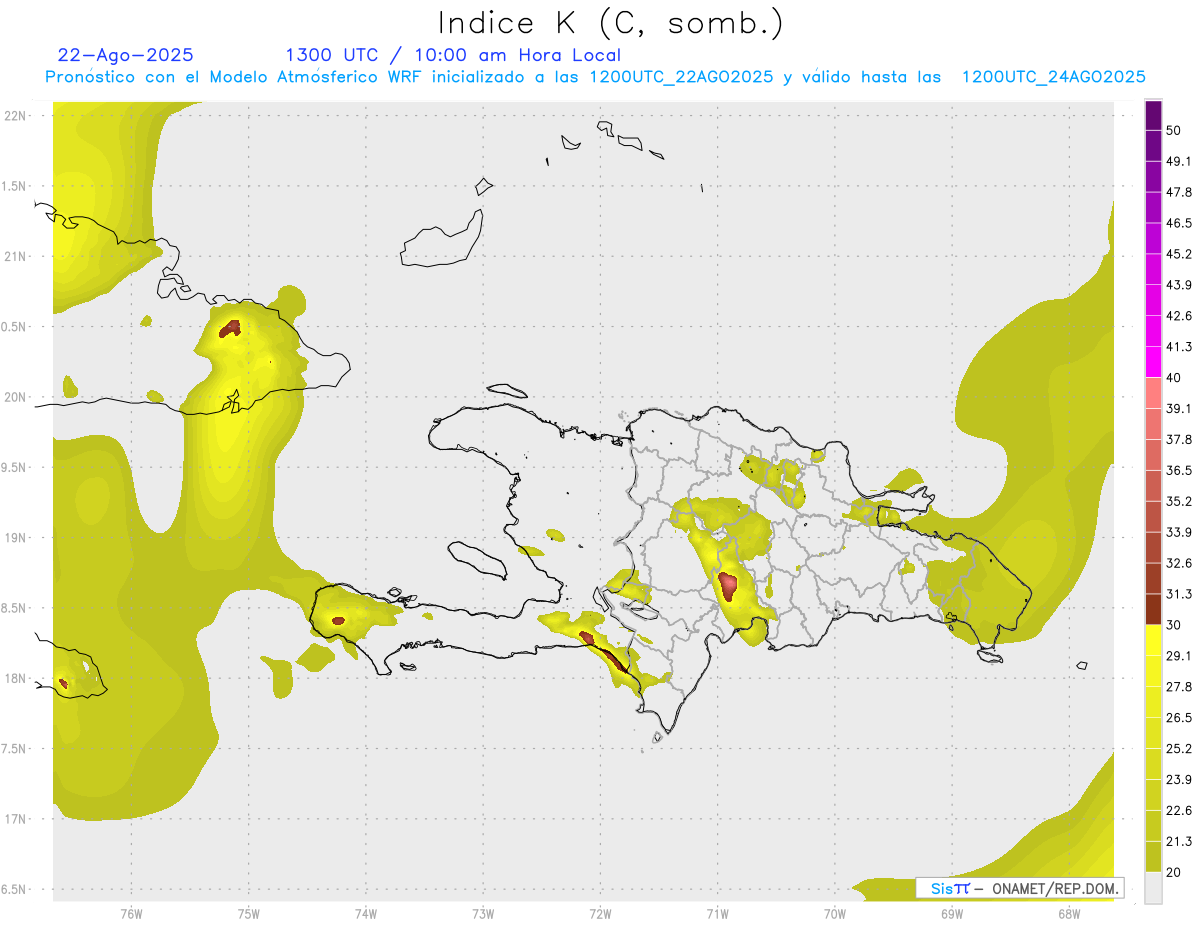The width and height of the screenshot is (1200, 927).
Task: Click the latitude axis label "18N"
Action: pos(17,678)
